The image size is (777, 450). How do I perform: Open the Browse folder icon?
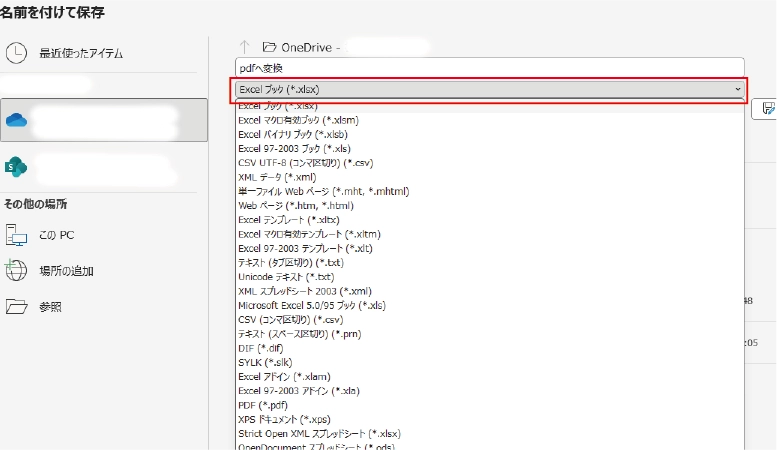click(16, 307)
